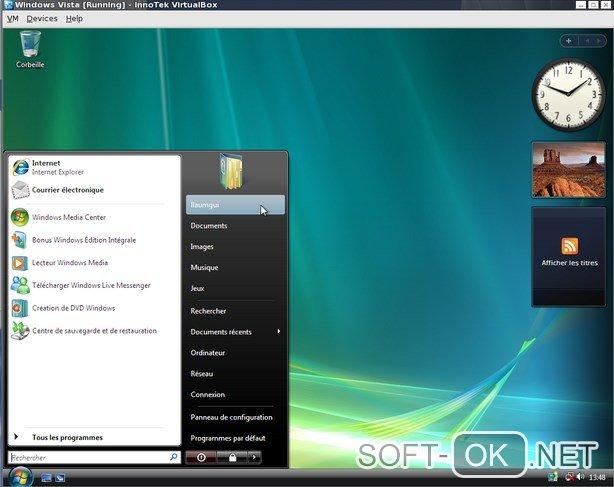Click the network tray icon
Screen dimensions: 614x487
pyautogui.click(x=553, y=477)
